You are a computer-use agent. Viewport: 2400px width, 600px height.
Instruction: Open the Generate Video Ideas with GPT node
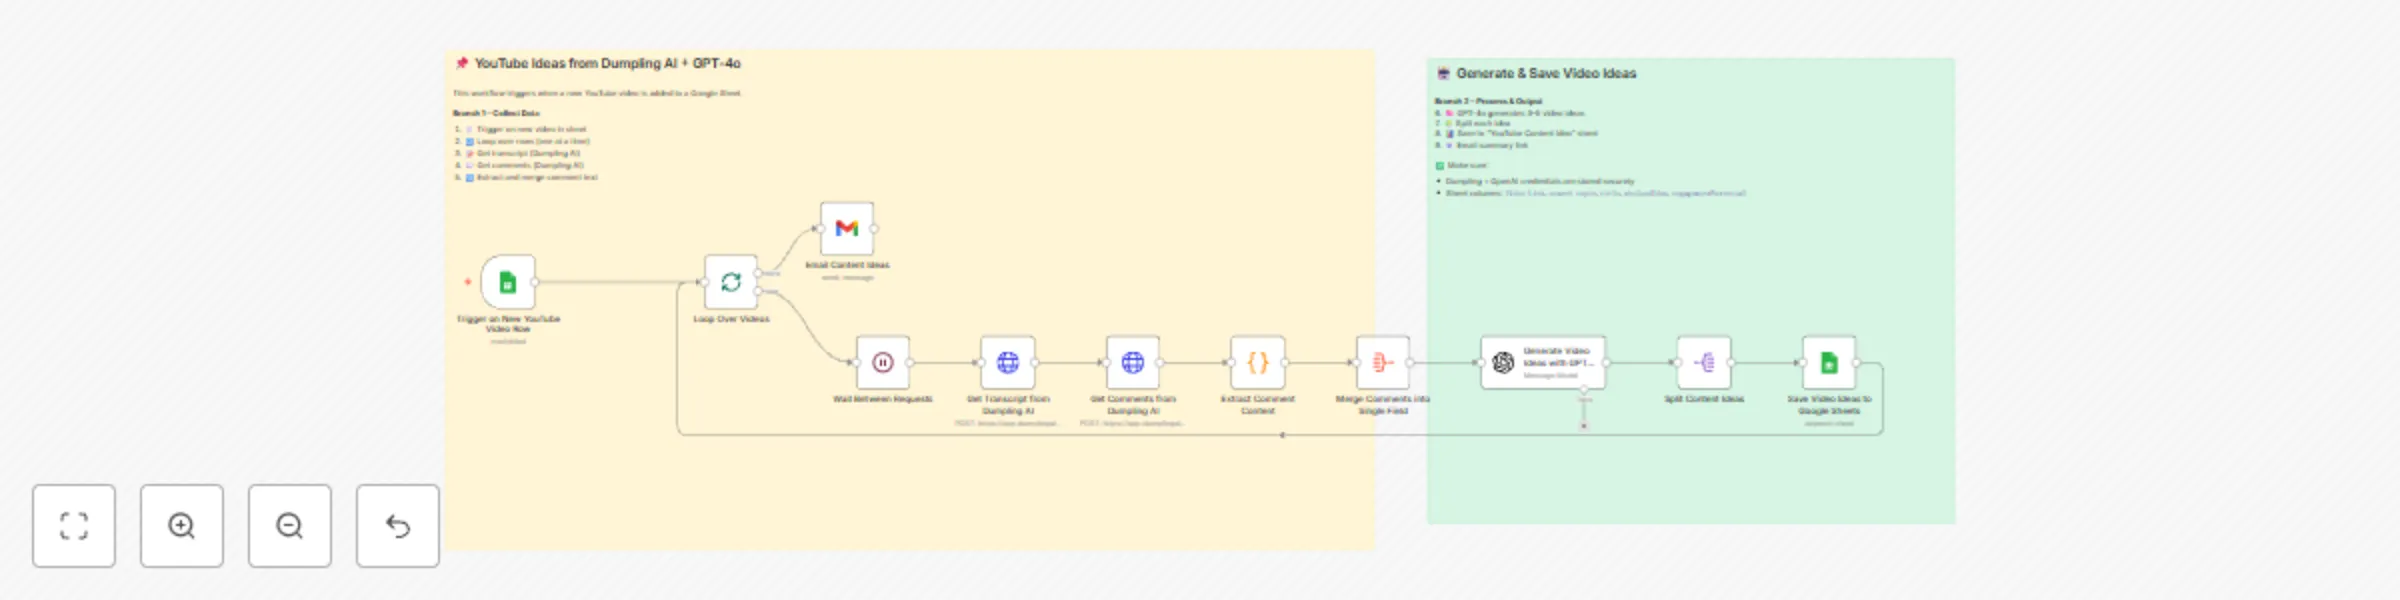(1543, 362)
